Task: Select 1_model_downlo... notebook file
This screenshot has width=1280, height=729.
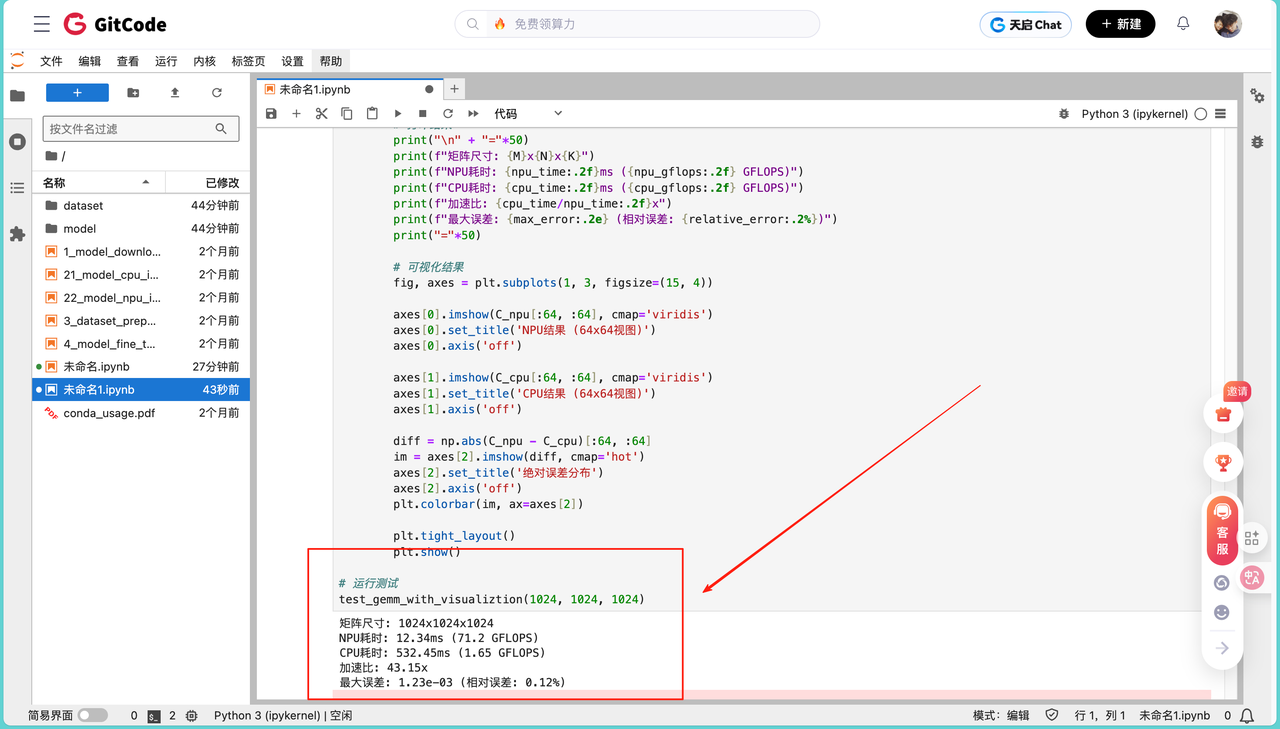Action: pos(141,252)
